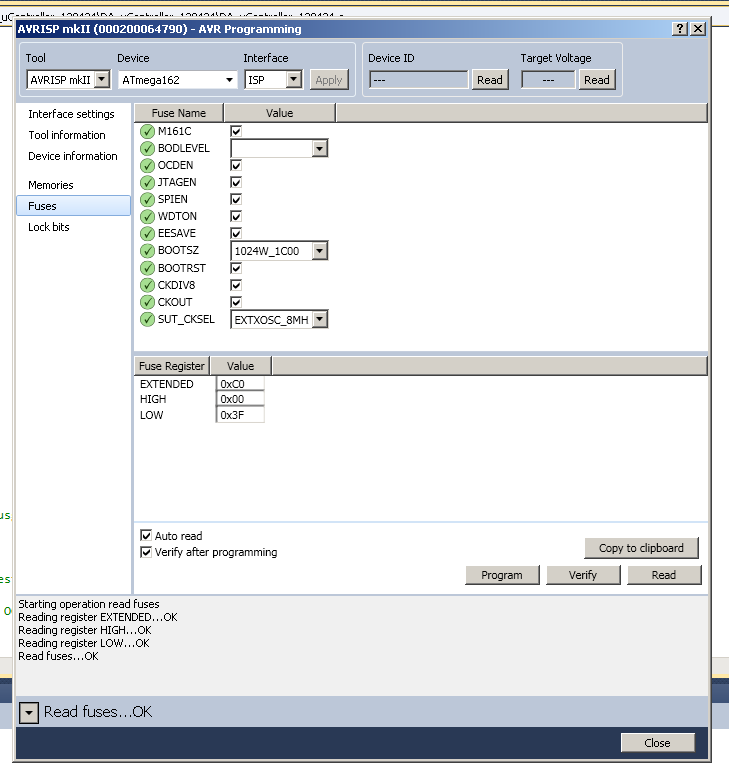Click the EXTENDED fuse register value field

point(240,384)
